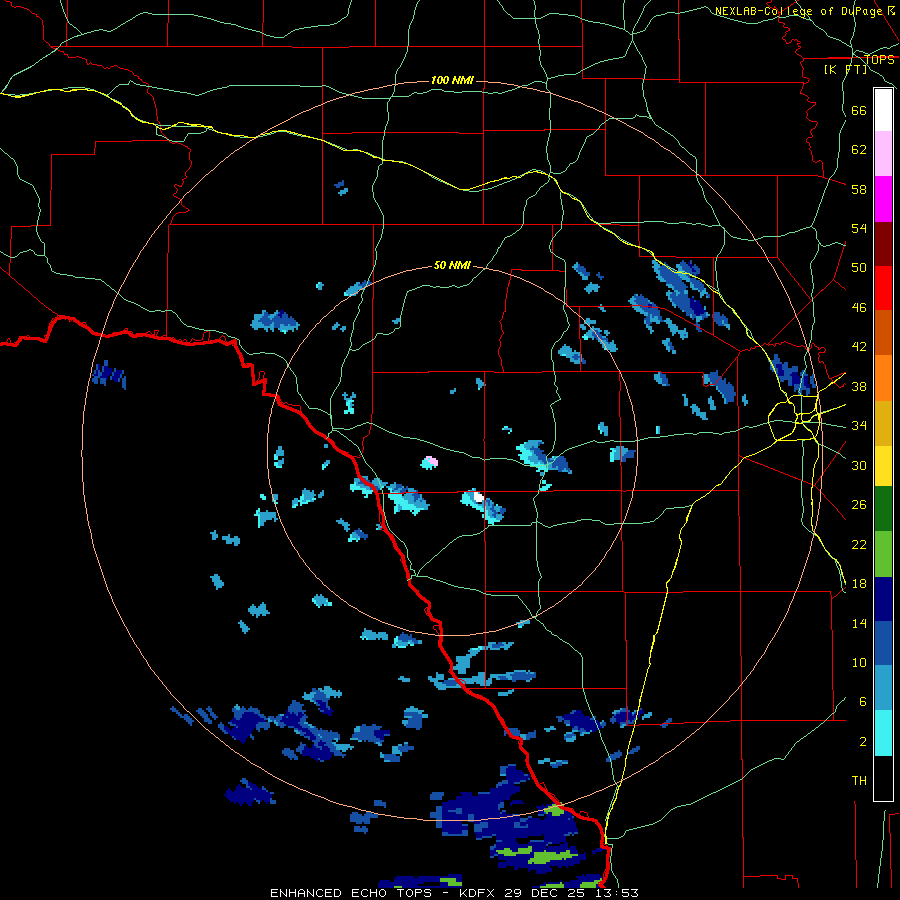This screenshot has width=900, height=900.
Task: Click the 30 legend value
Action: tap(859, 465)
